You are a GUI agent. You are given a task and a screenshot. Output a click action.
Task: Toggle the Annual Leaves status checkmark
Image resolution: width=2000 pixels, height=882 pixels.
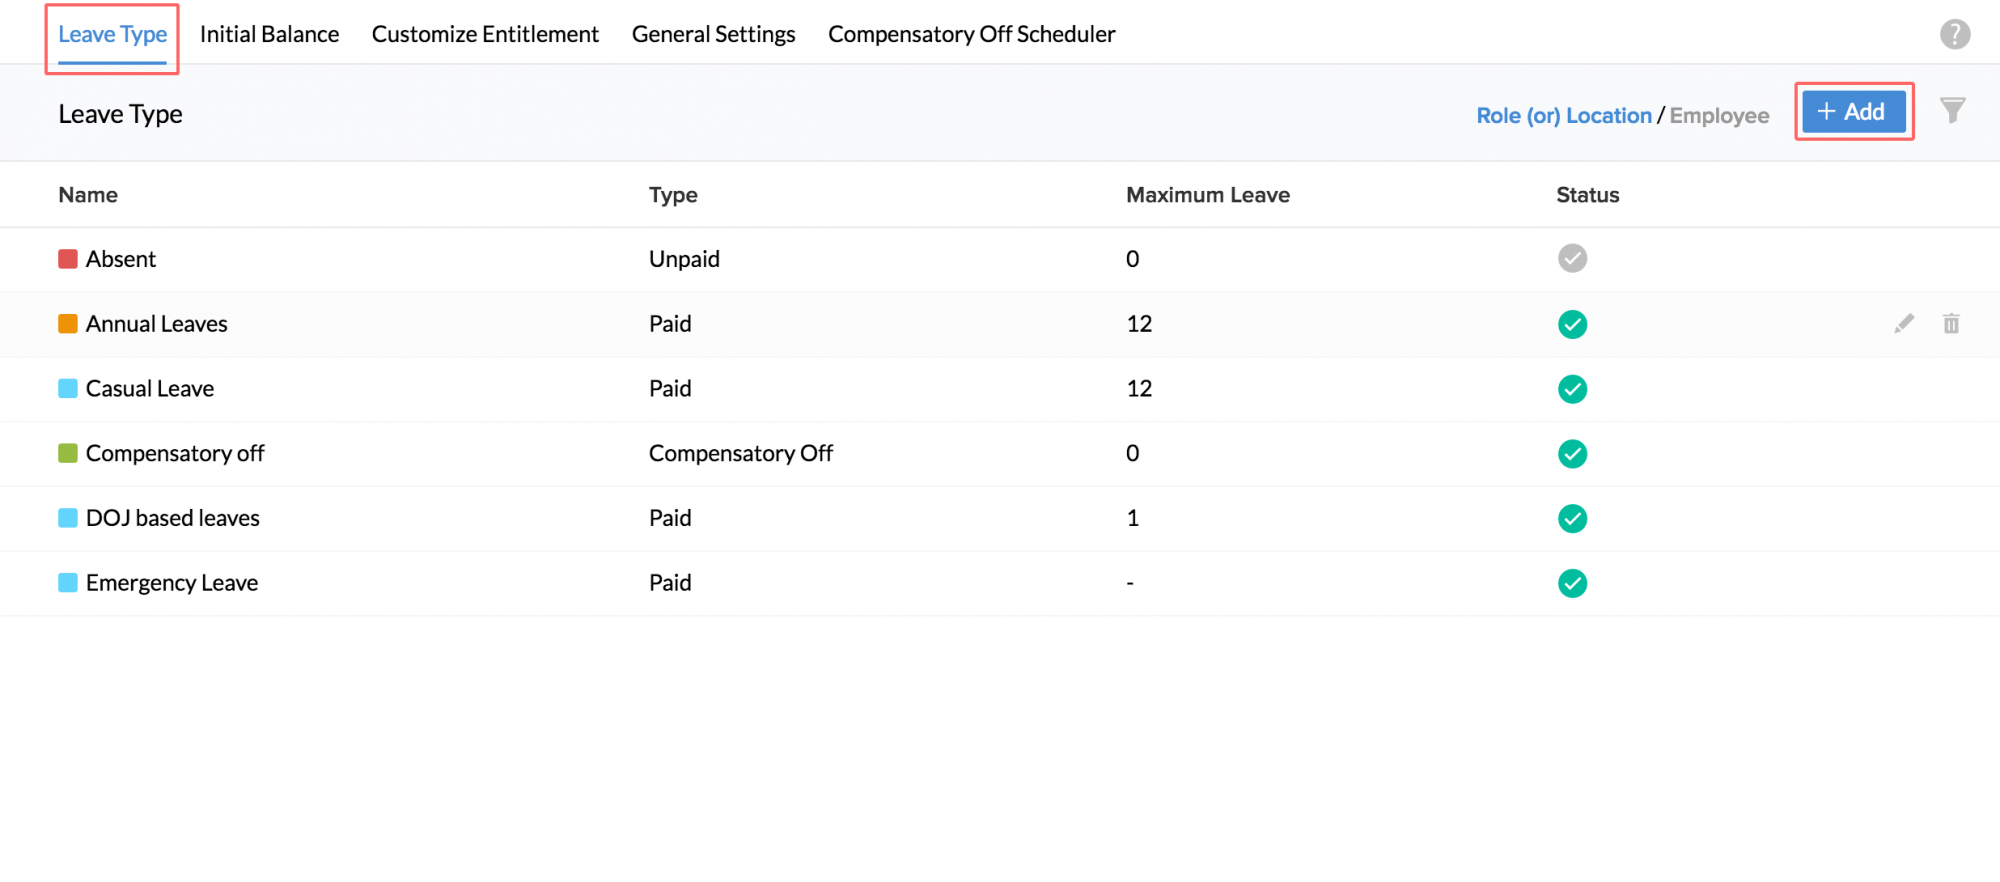[x=1572, y=324]
